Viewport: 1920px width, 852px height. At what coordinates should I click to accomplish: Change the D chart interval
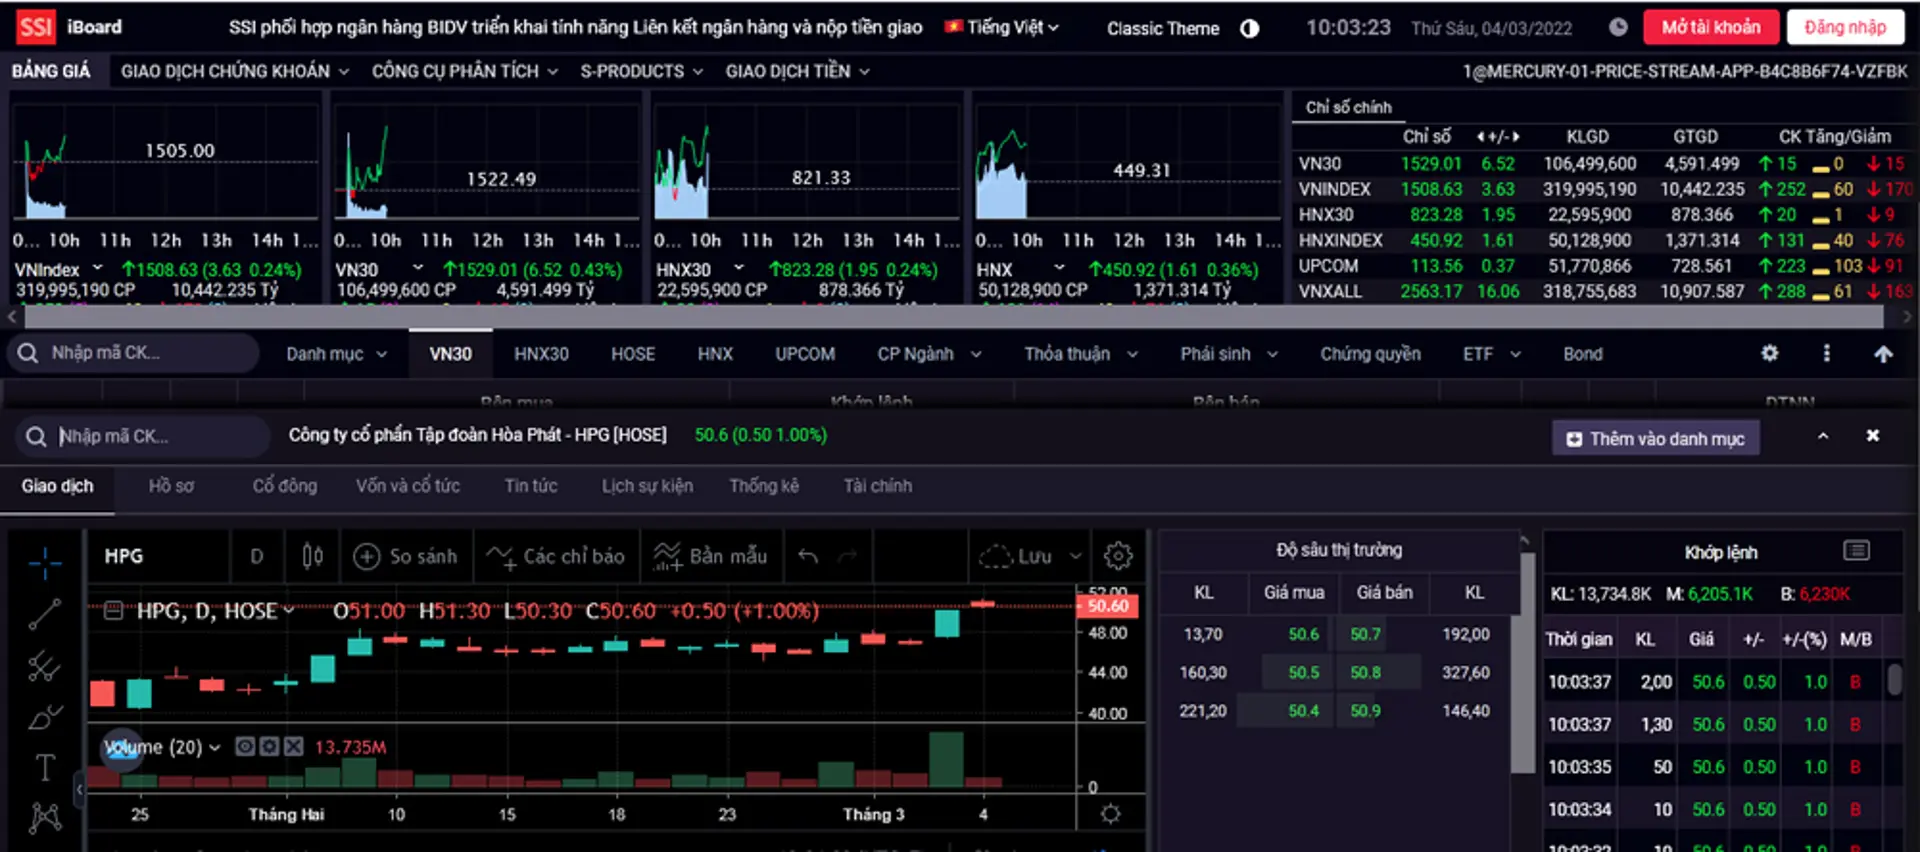tap(257, 556)
